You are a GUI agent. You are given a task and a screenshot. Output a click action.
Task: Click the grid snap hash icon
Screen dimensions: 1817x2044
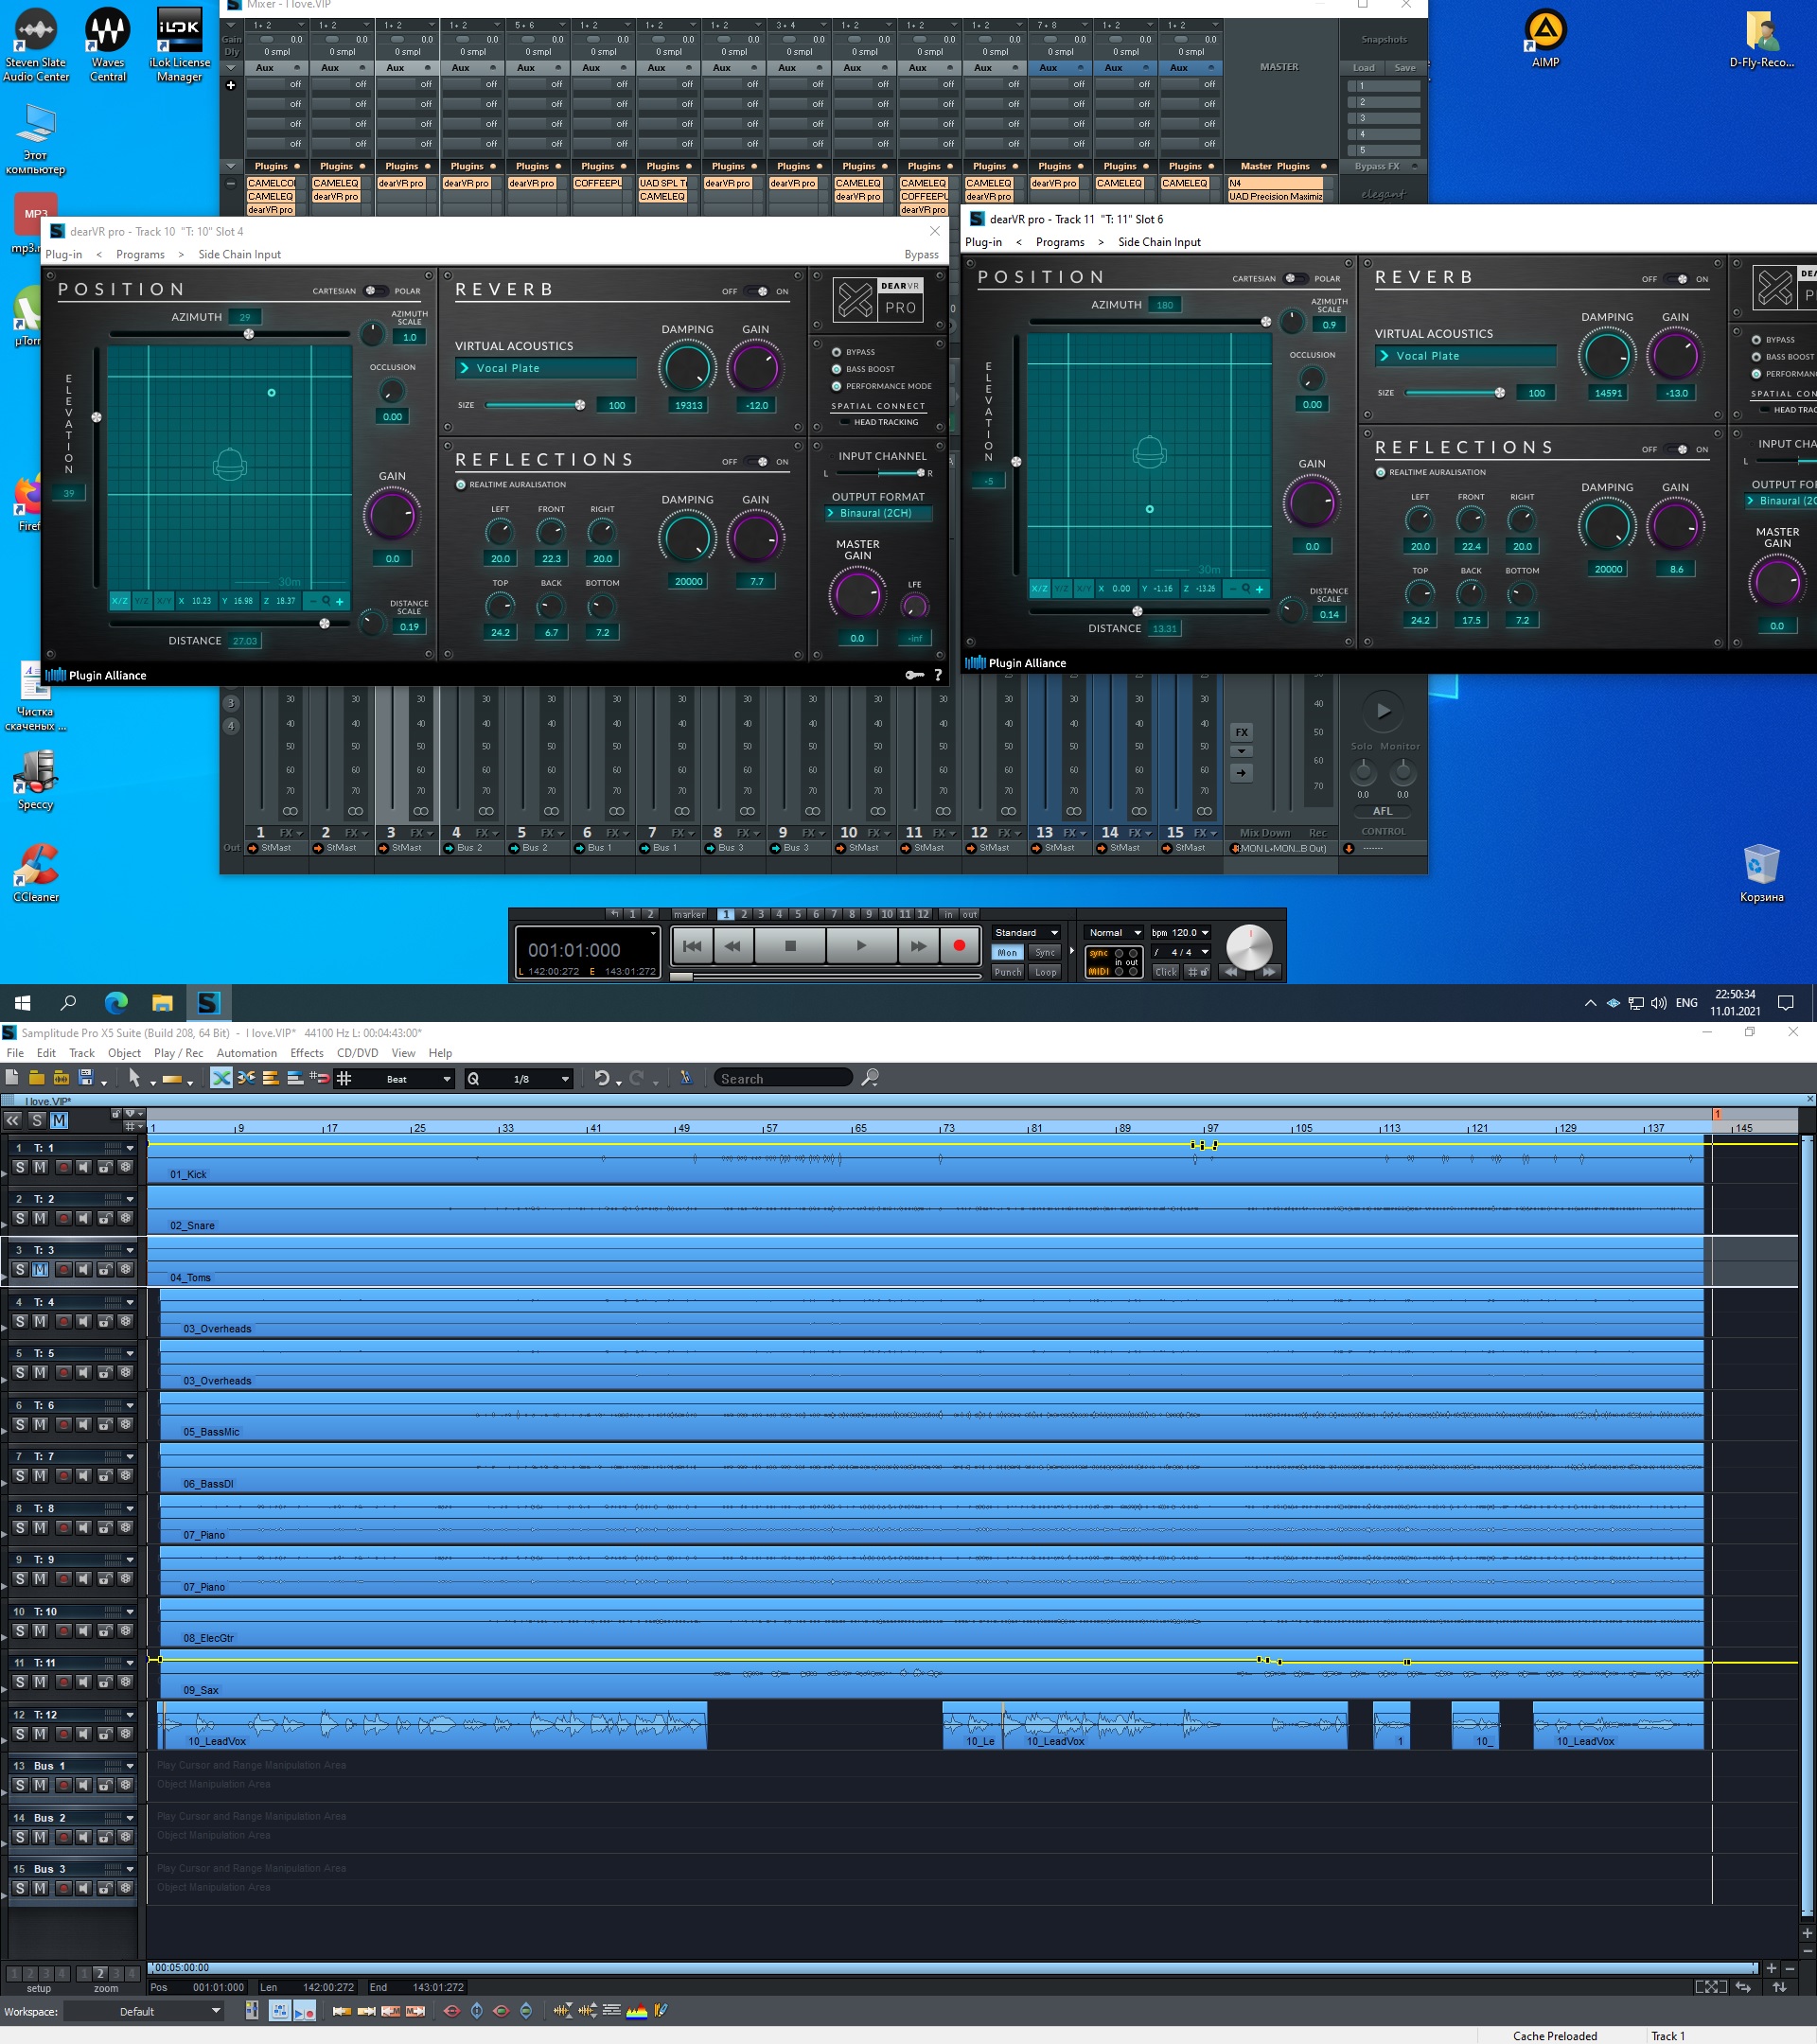344,1078
